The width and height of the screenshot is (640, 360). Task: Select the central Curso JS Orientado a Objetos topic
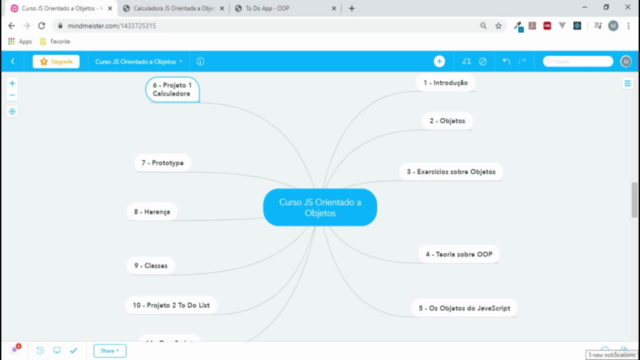point(320,207)
